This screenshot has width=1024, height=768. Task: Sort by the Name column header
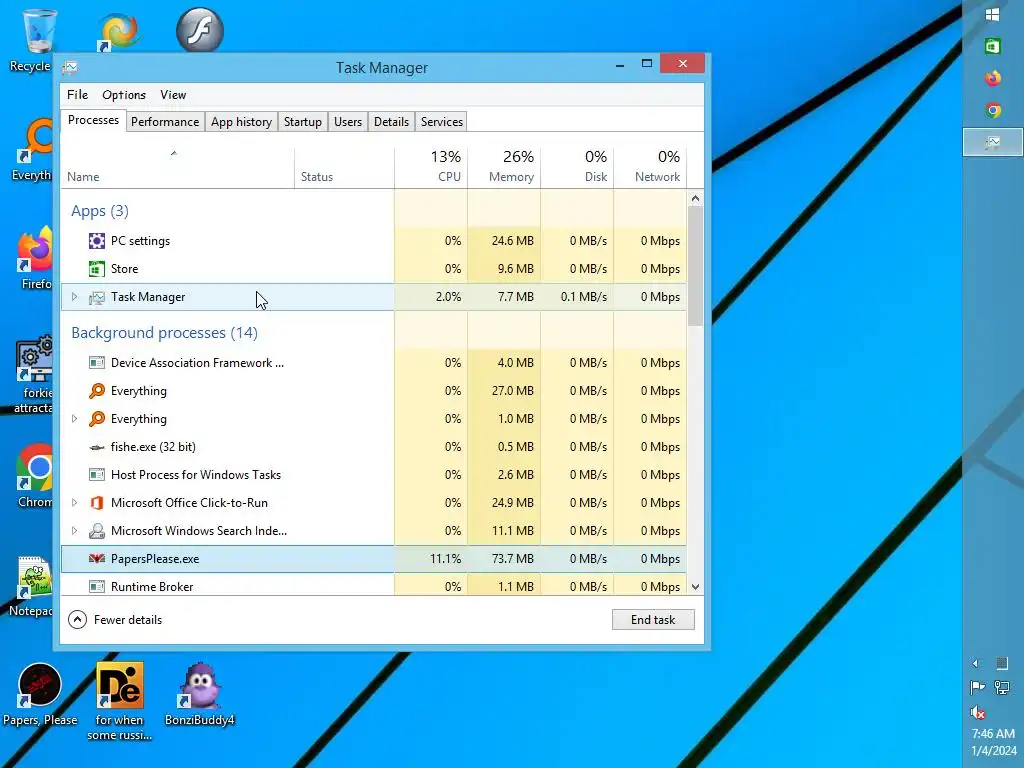[177, 168]
